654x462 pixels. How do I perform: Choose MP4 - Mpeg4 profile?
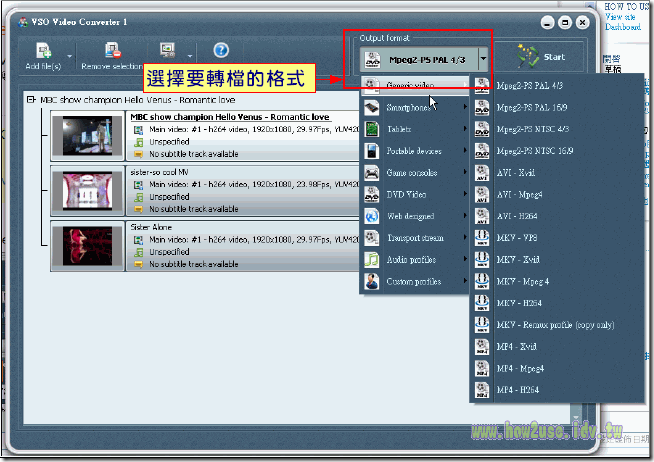click(557, 368)
